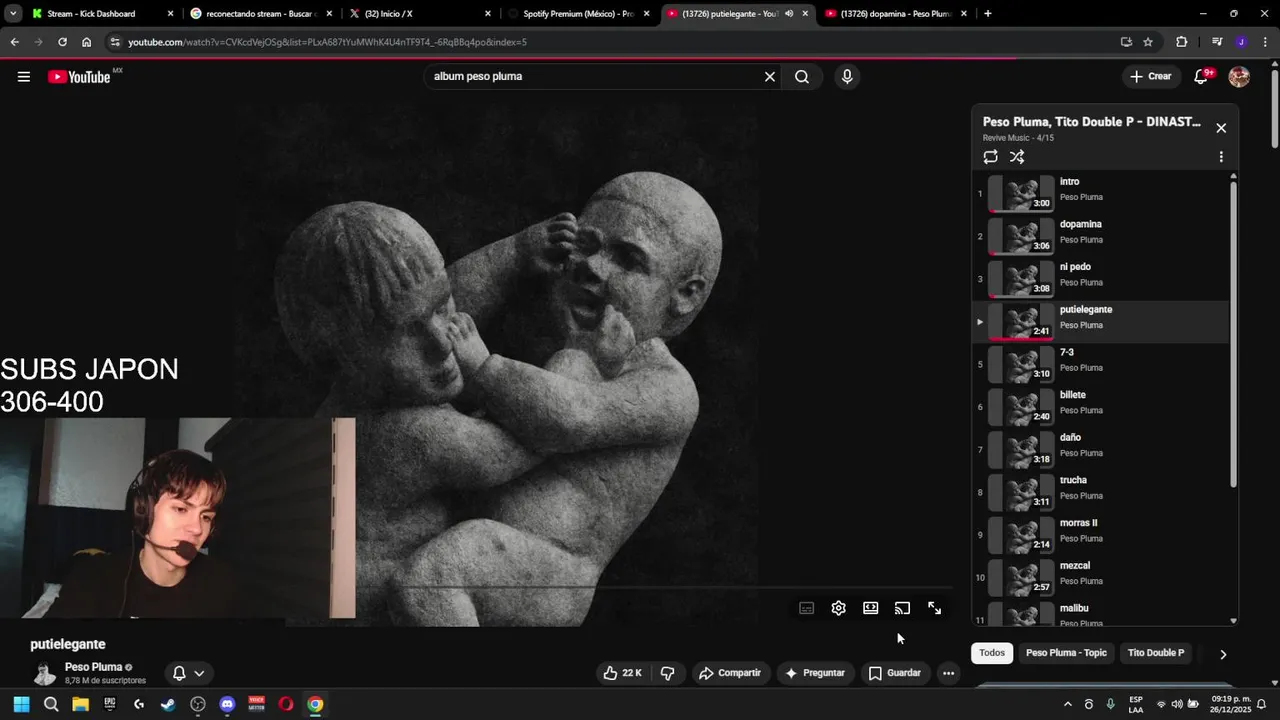Toggle subtitles on the player
Image resolution: width=1280 pixels, height=720 pixels.
pos(807,608)
